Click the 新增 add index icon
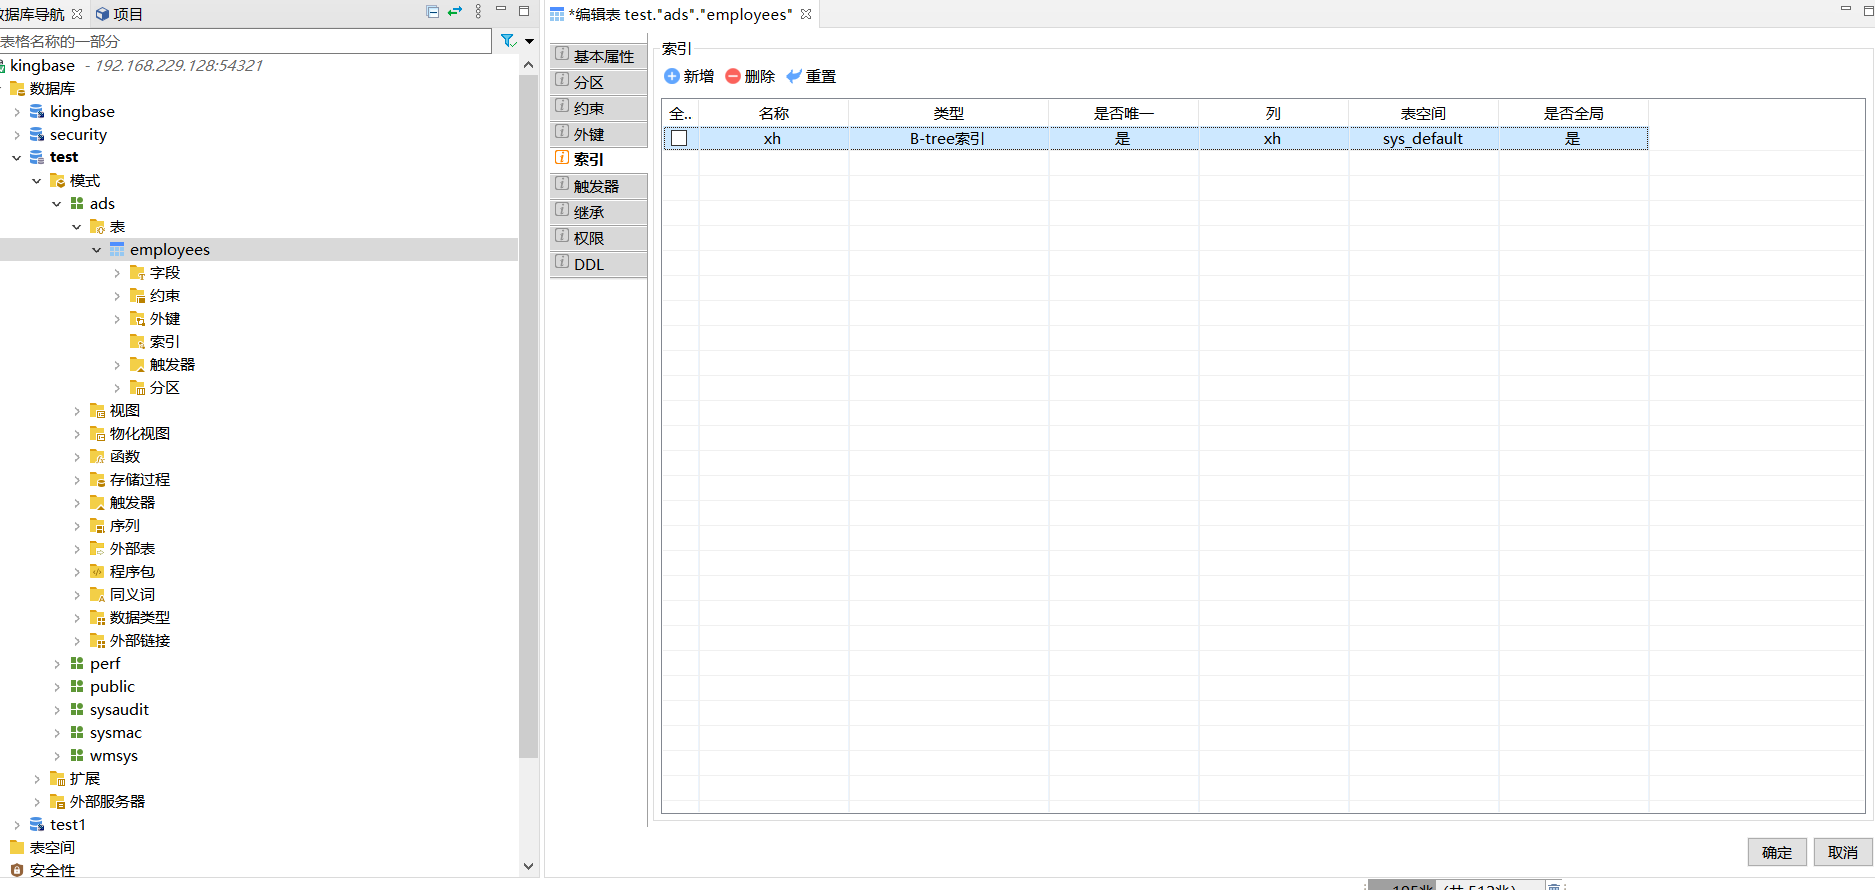The width and height of the screenshot is (1875, 890). [x=672, y=76]
